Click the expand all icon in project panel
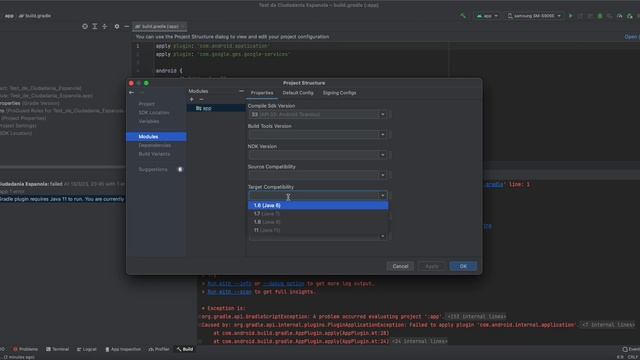The image size is (640, 360). pos(95,26)
